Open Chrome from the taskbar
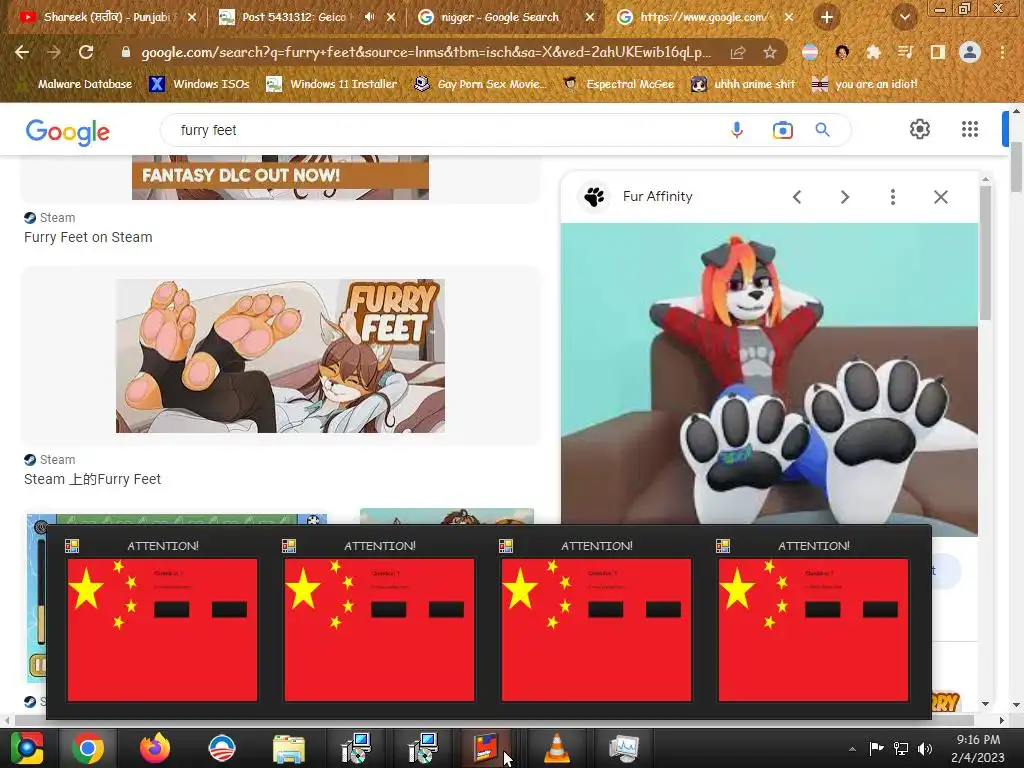This screenshot has width=1024, height=768. pyautogui.click(x=88, y=748)
